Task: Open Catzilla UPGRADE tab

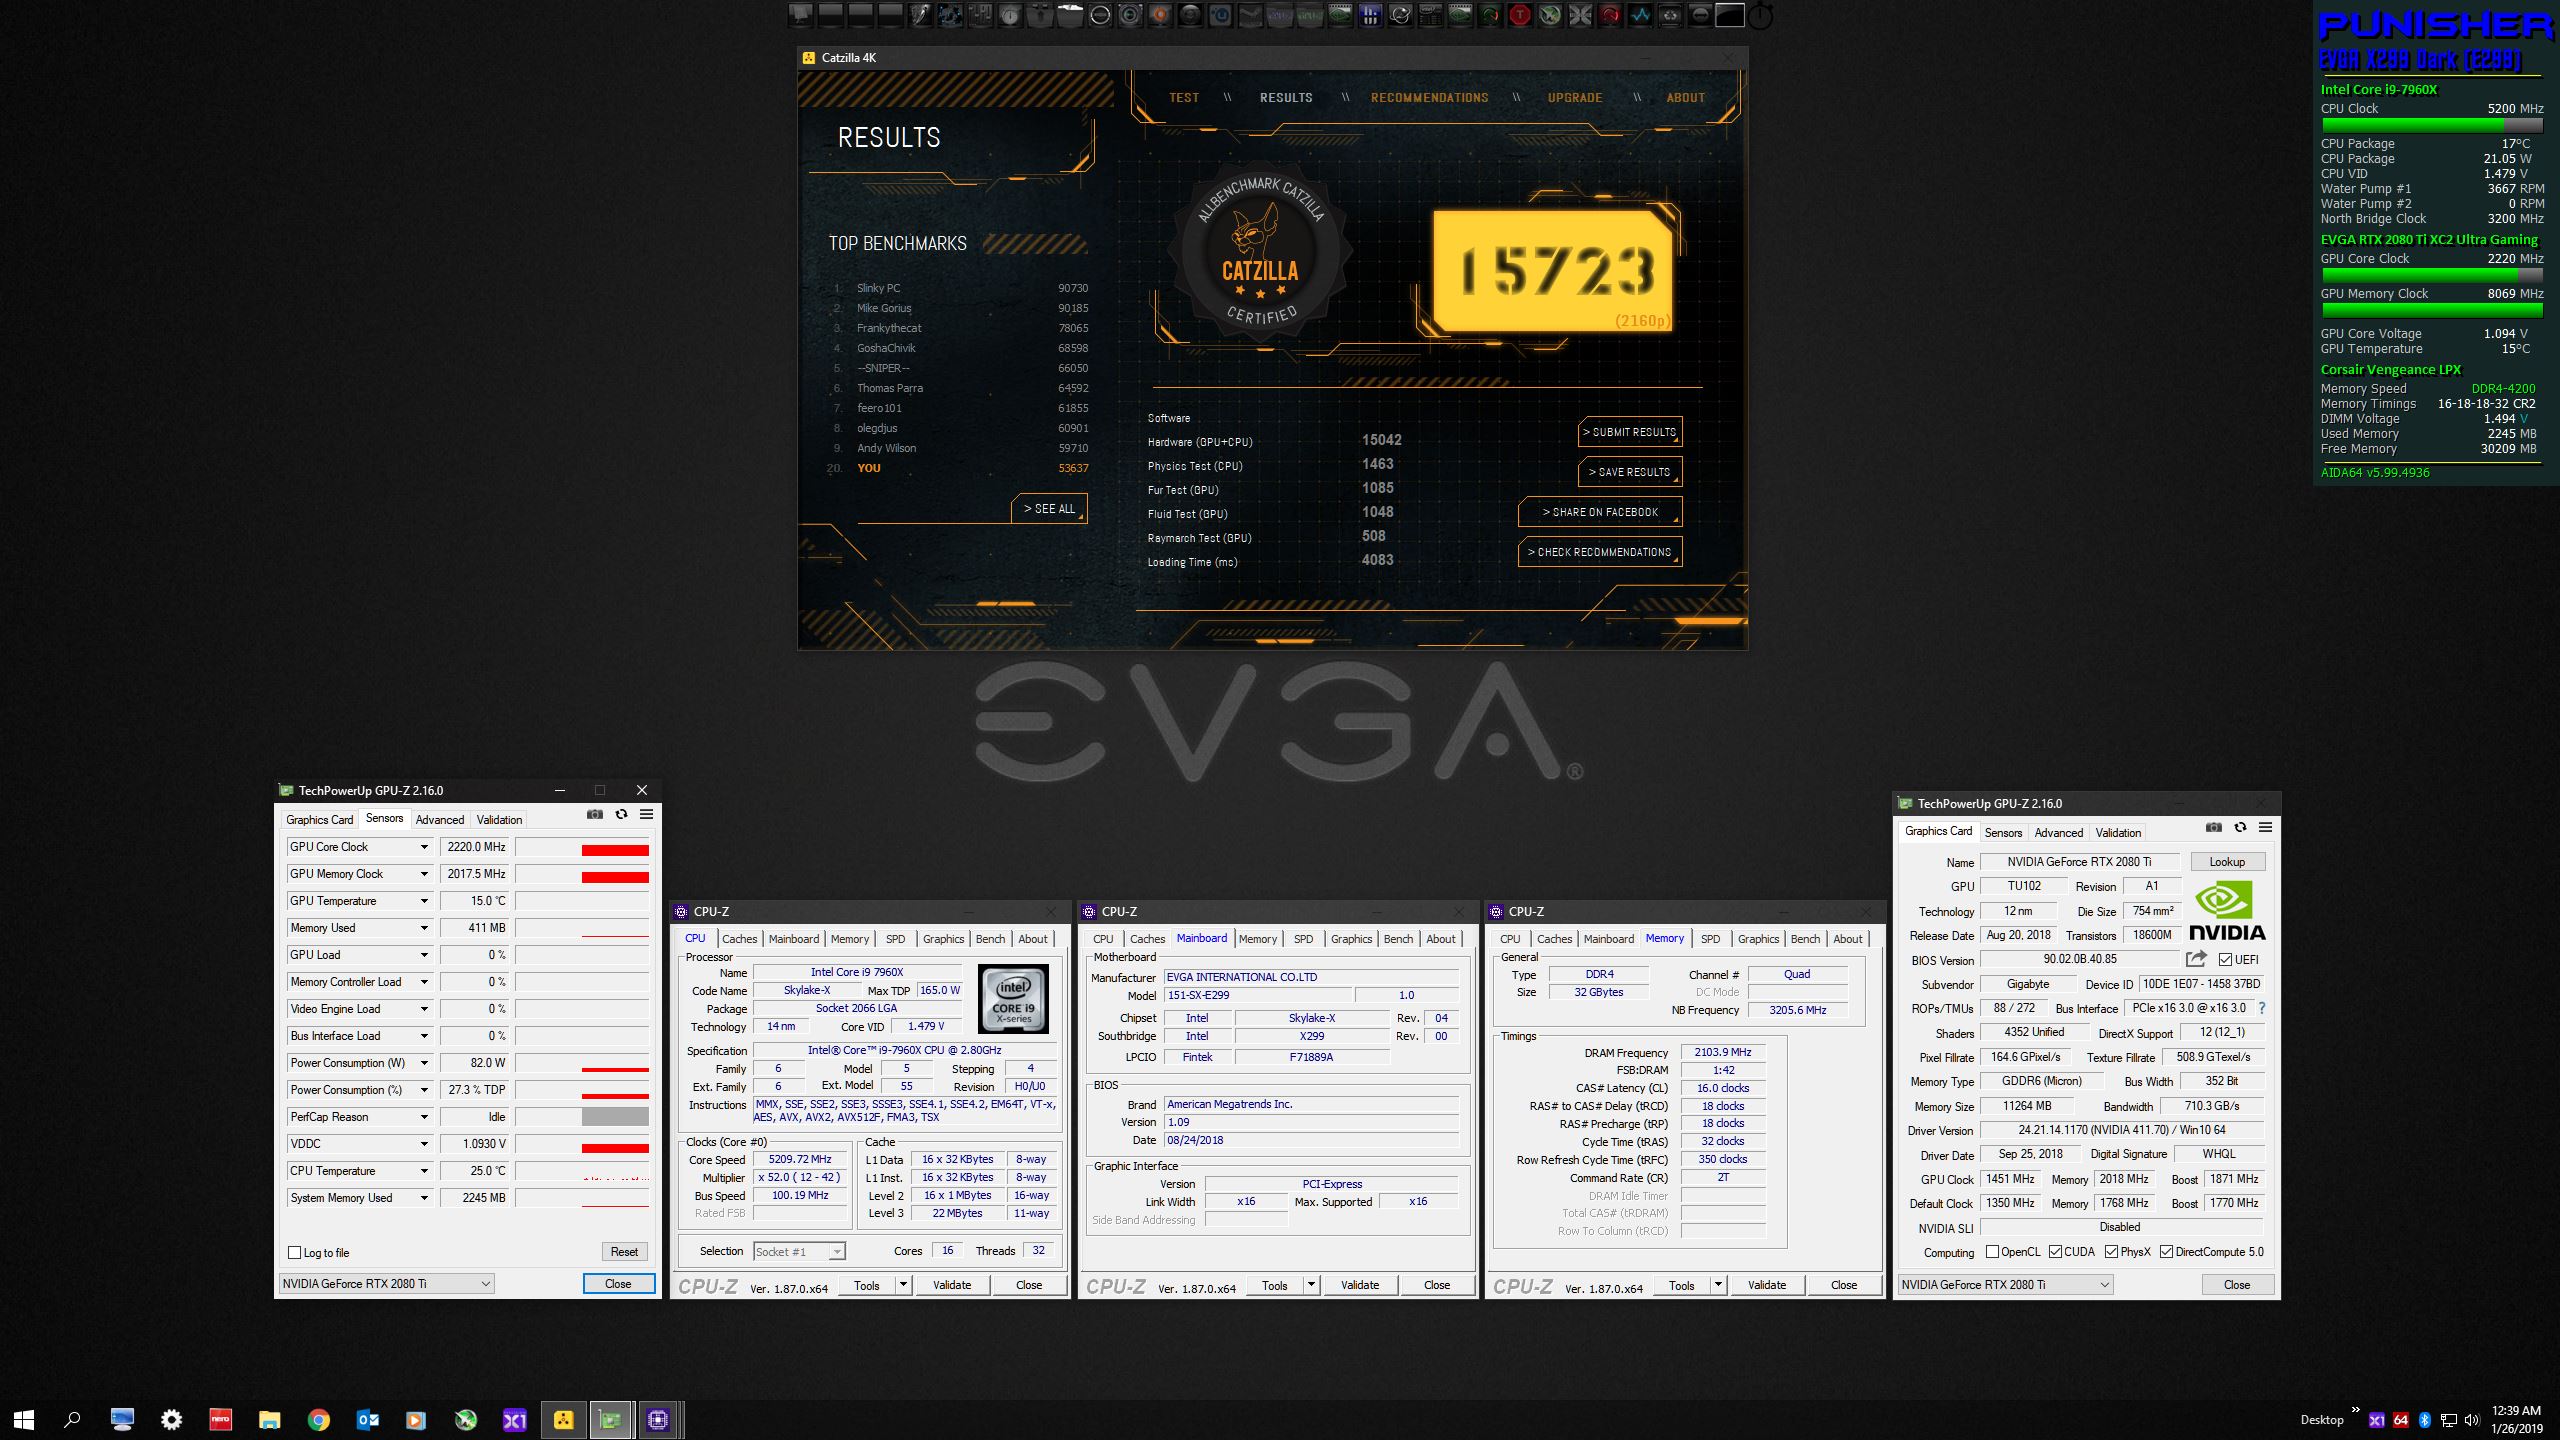Action: click(x=1575, y=98)
